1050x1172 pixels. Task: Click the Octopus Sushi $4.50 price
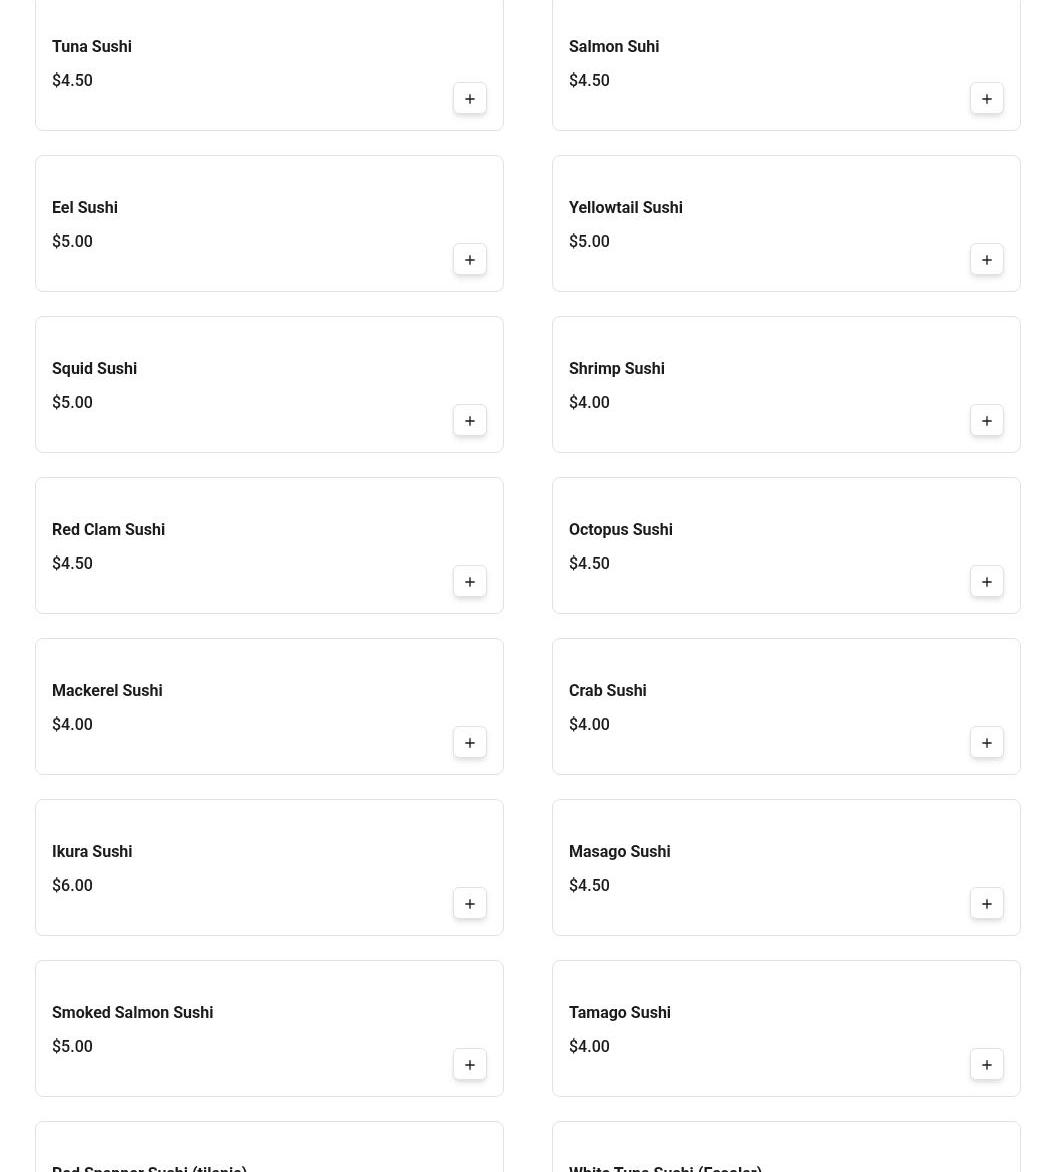click(x=589, y=564)
